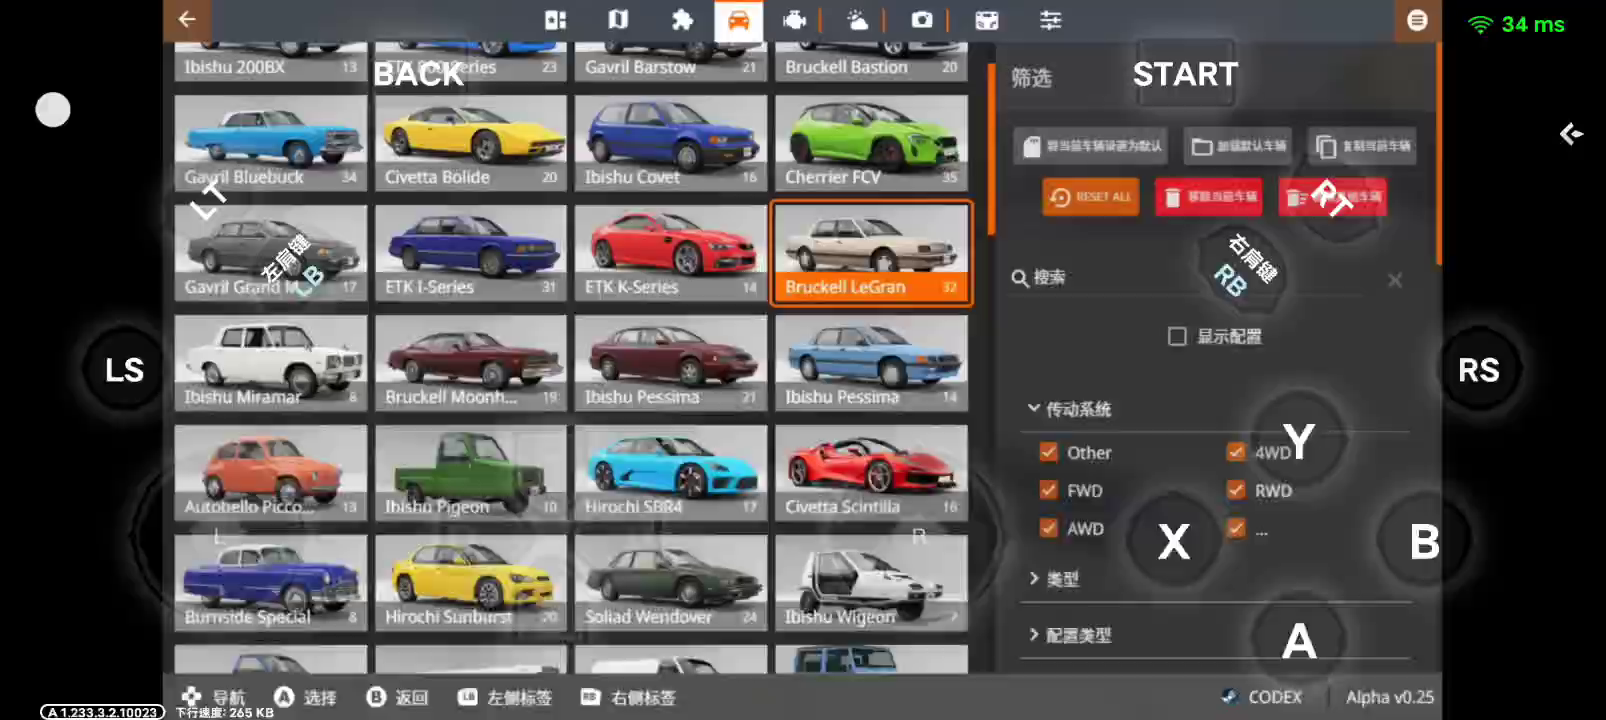Open the Vehicles tab car icon
The image size is (1606, 720).
click(x=739, y=21)
